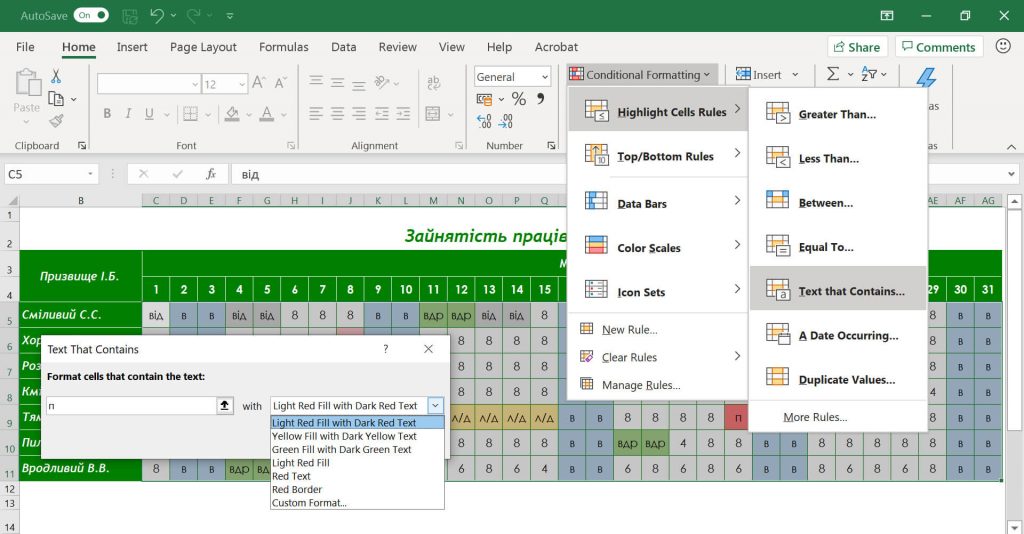Choose Yellow Fill with Dark Yellow Text
The width and height of the screenshot is (1024, 534).
coord(344,436)
